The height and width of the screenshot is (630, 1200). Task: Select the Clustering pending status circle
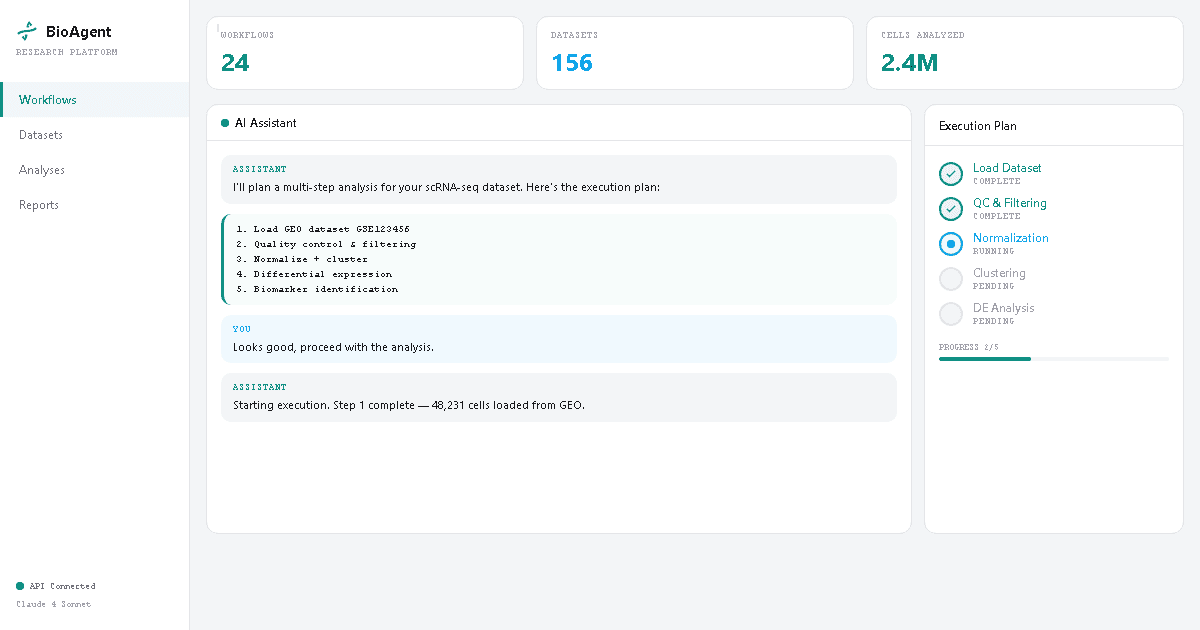[x=950, y=279]
